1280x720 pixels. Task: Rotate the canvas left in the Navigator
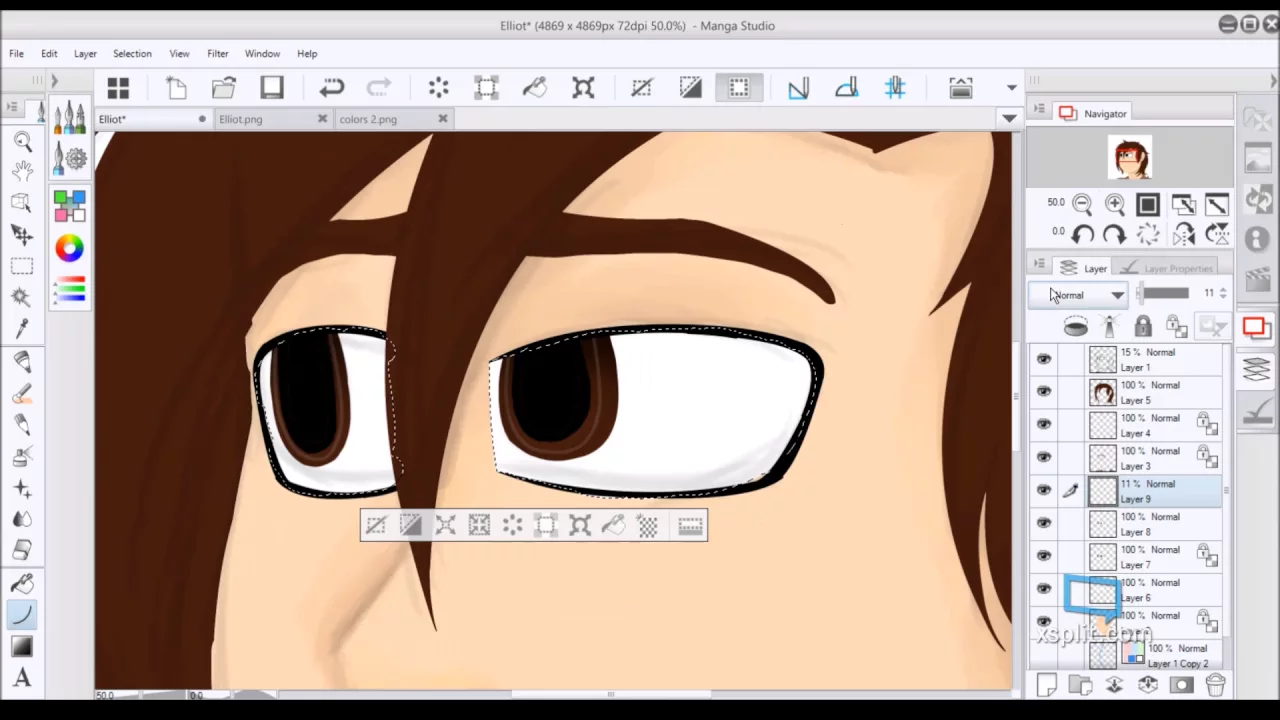[1082, 234]
